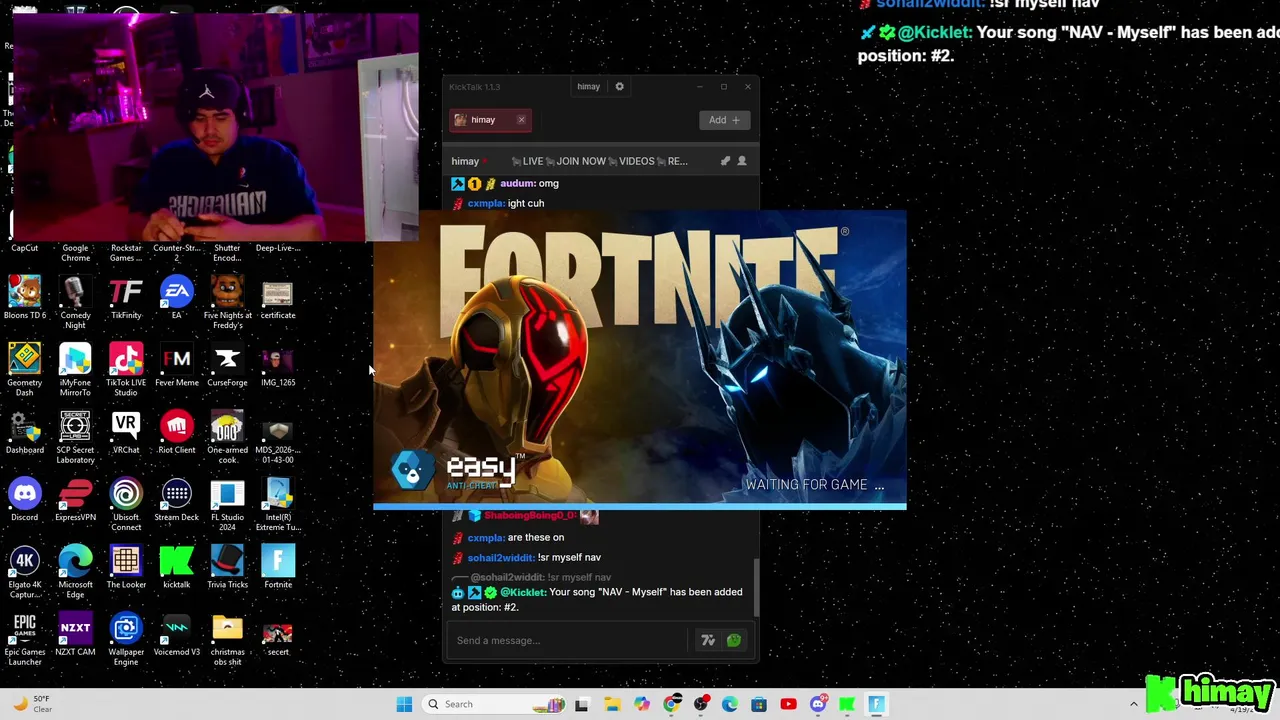
Task: Click the taskbar Search box
Action: tap(493, 704)
